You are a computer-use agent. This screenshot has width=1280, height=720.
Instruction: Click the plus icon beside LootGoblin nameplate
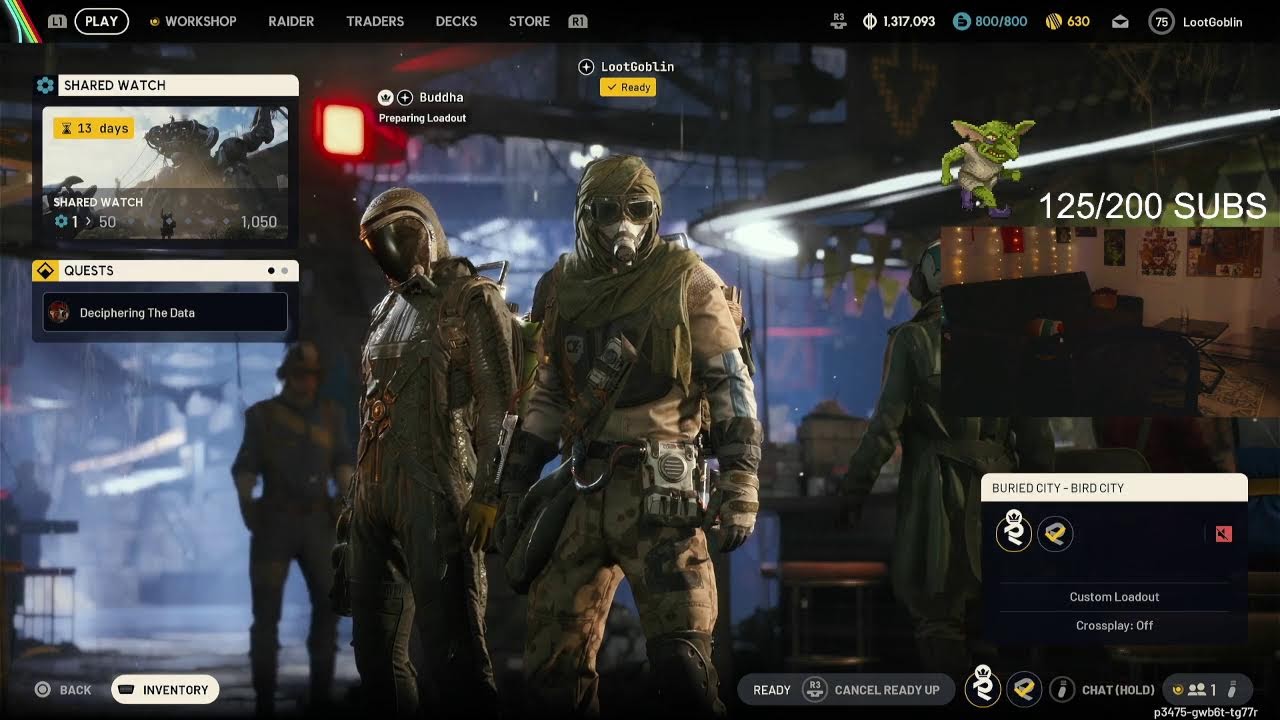tap(586, 67)
